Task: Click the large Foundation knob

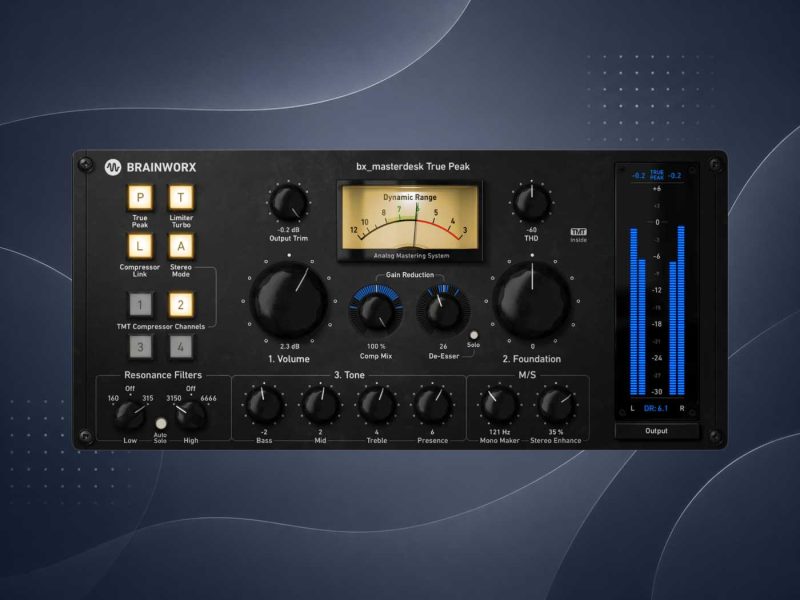Action: point(532,301)
